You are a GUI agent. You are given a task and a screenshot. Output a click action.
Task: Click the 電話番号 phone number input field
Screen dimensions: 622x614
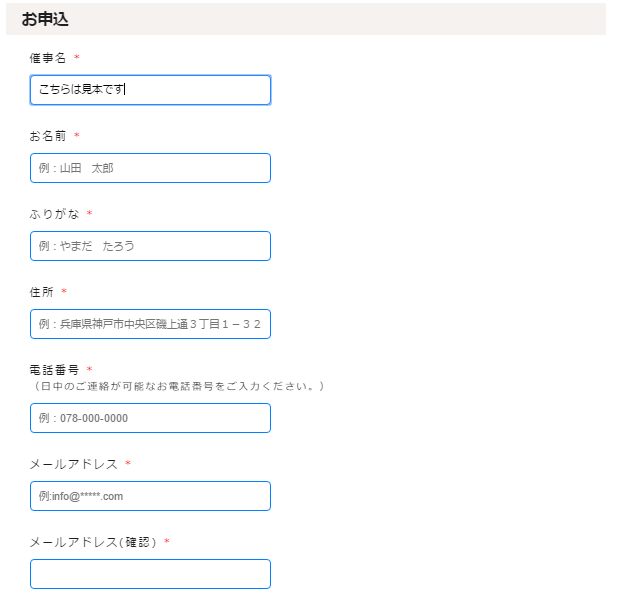[x=150, y=418]
